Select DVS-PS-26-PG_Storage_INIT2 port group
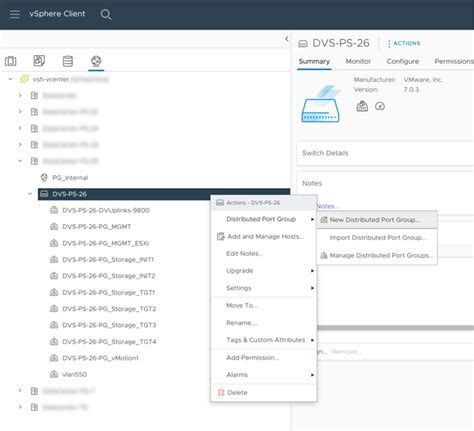Image resolution: width=474 pixels, height=431 pixels. click(109, 276)
